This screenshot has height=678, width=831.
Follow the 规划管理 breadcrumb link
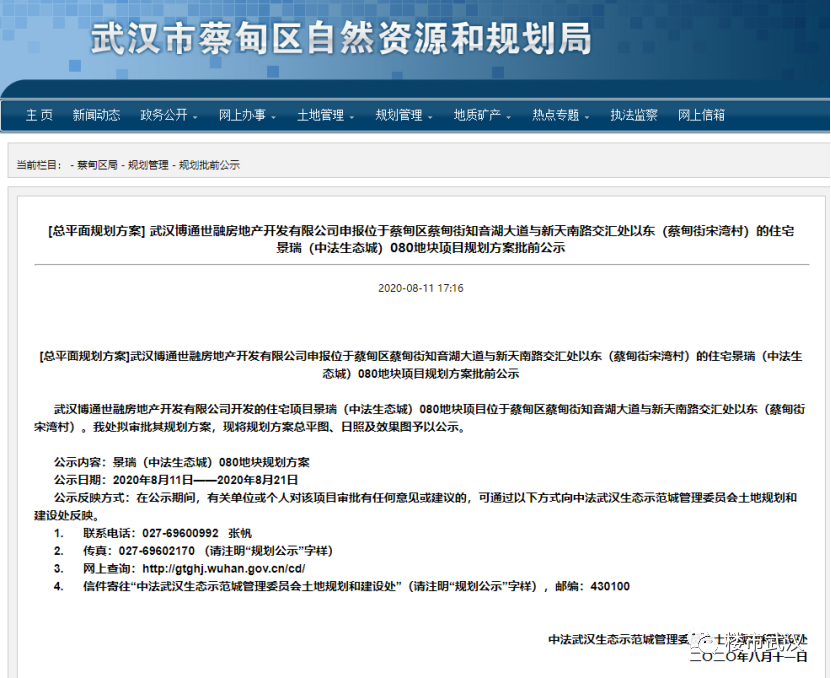[148, 165]
